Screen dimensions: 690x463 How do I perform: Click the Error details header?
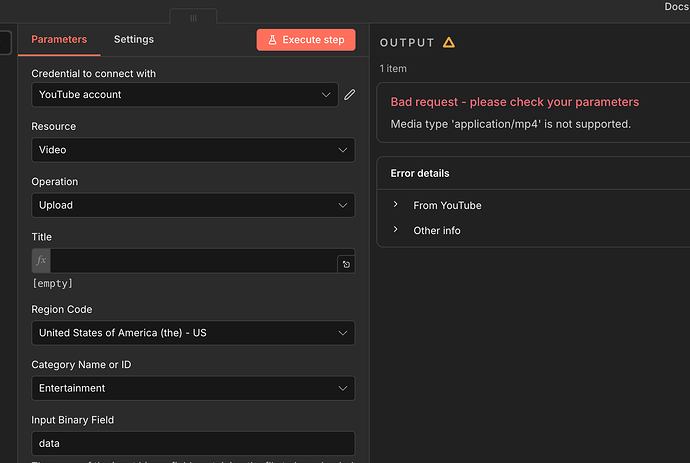[420, 173]
